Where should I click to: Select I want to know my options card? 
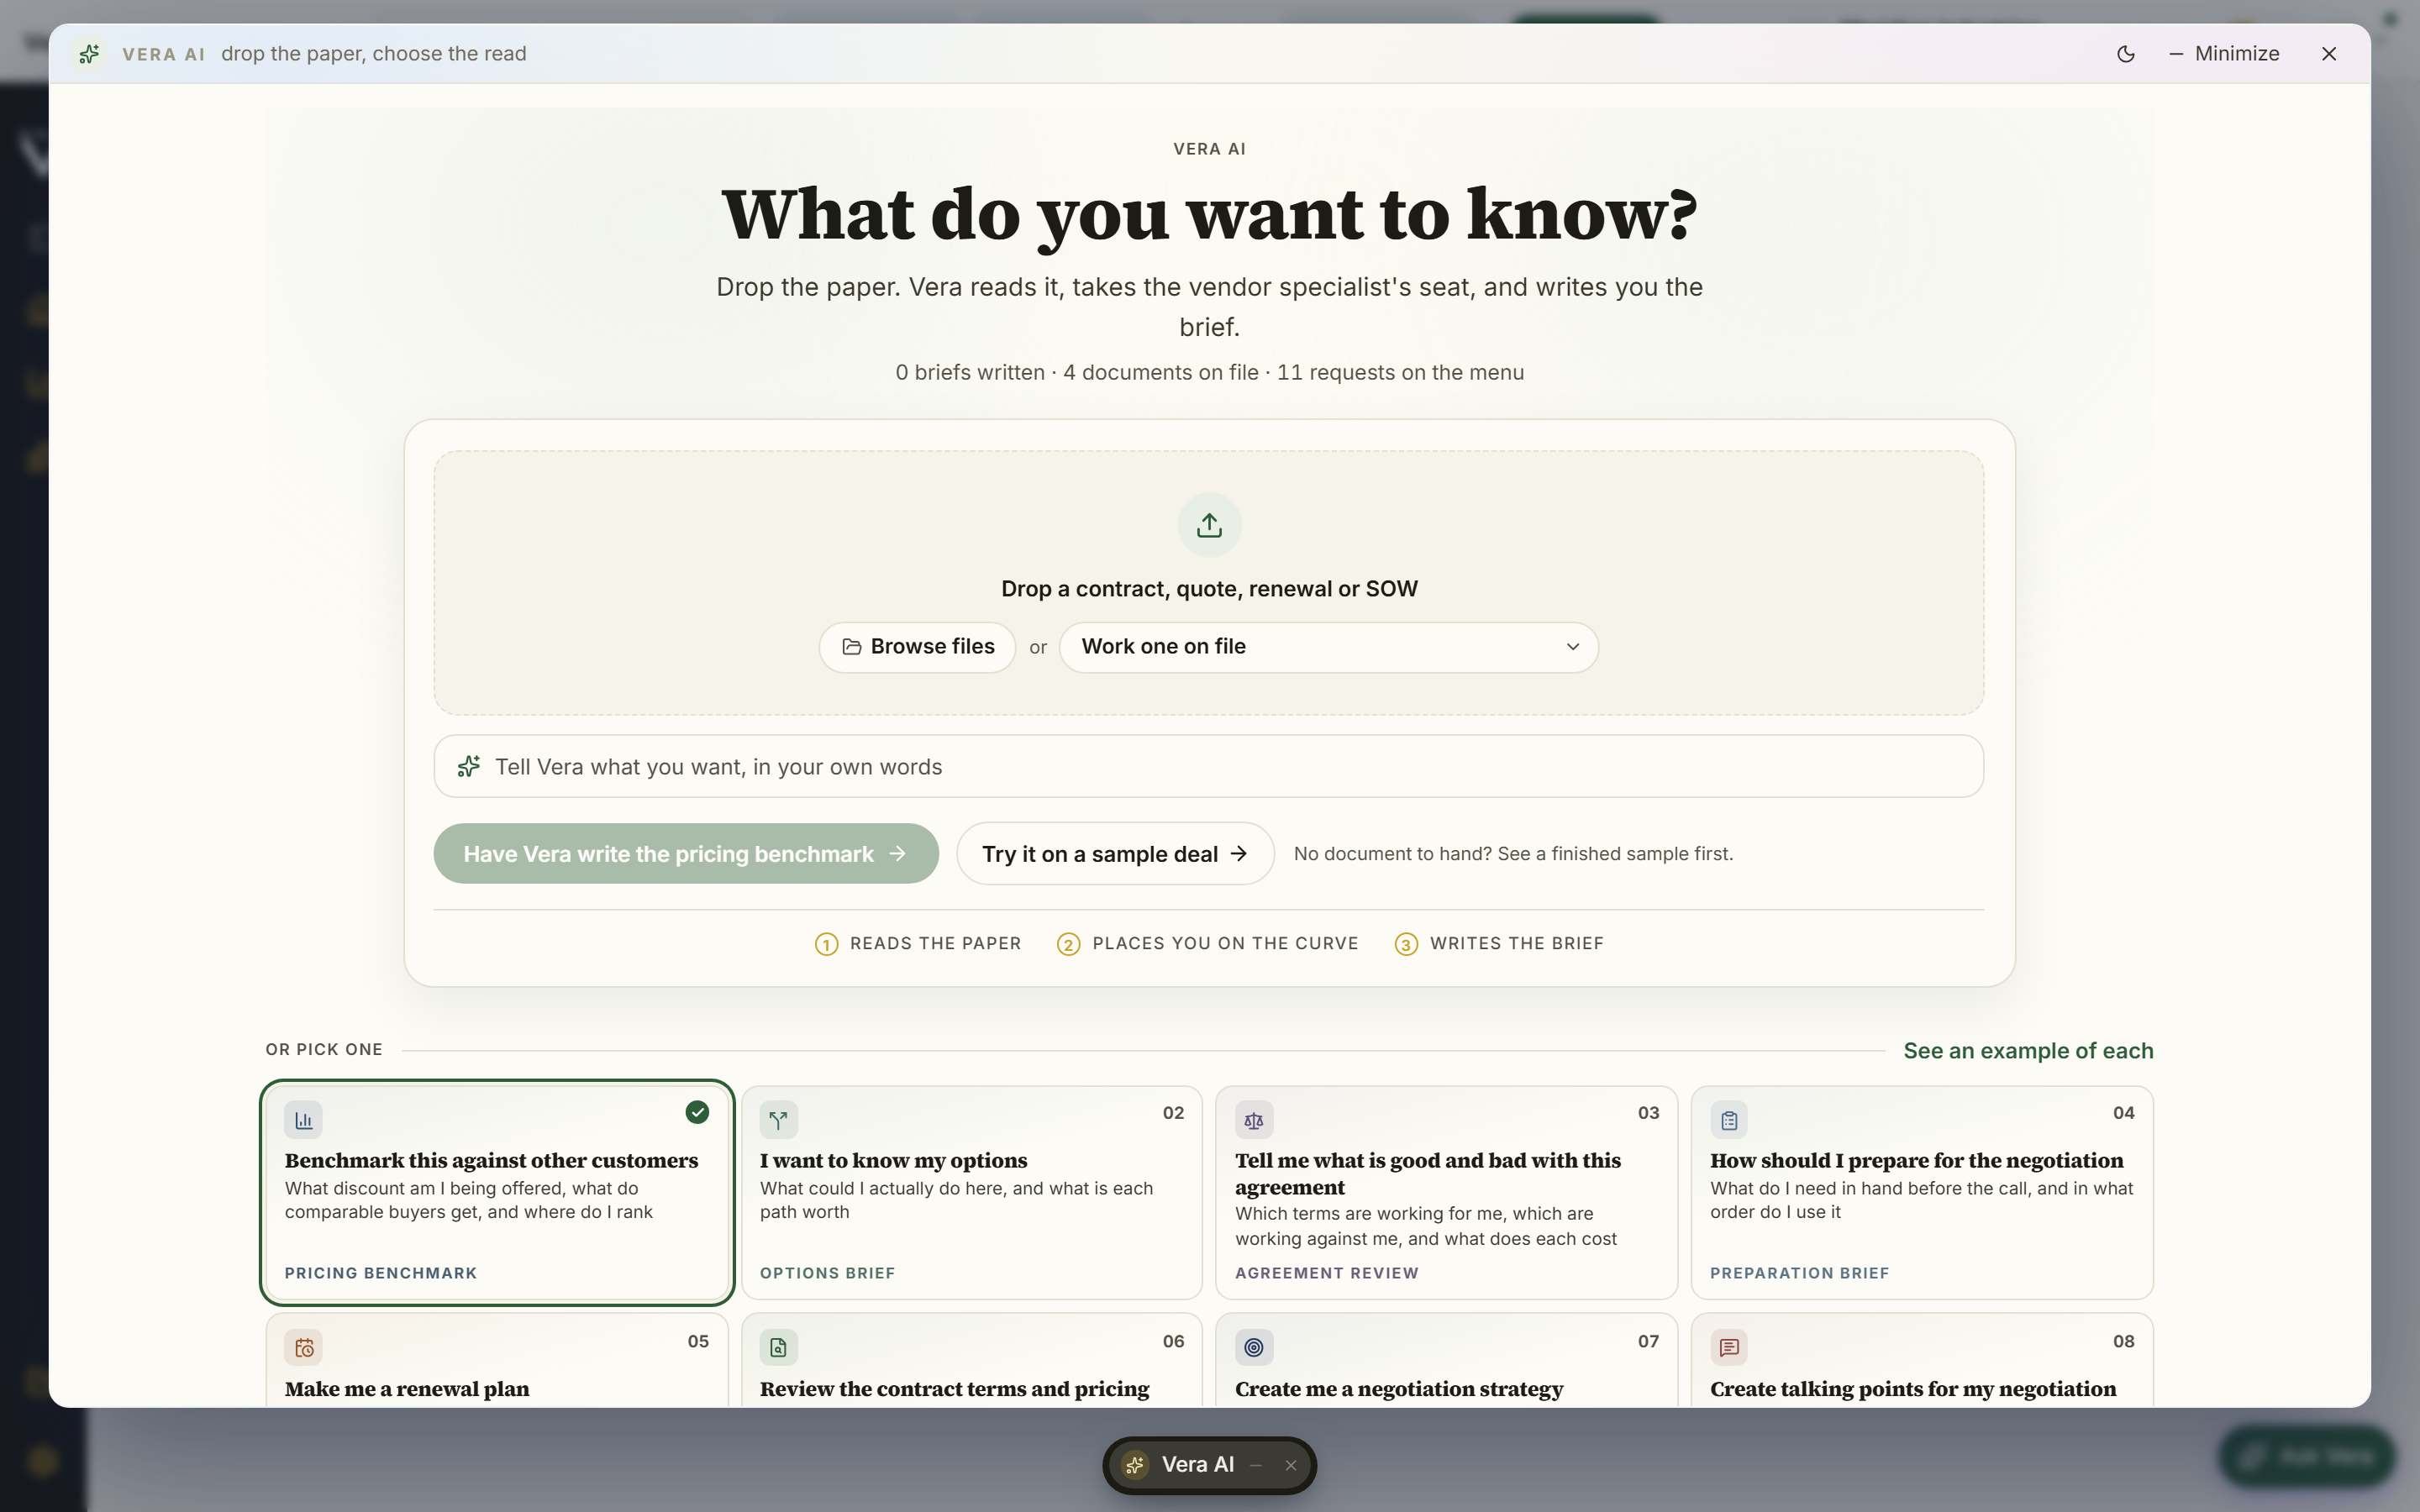(x=971, y=1193)
